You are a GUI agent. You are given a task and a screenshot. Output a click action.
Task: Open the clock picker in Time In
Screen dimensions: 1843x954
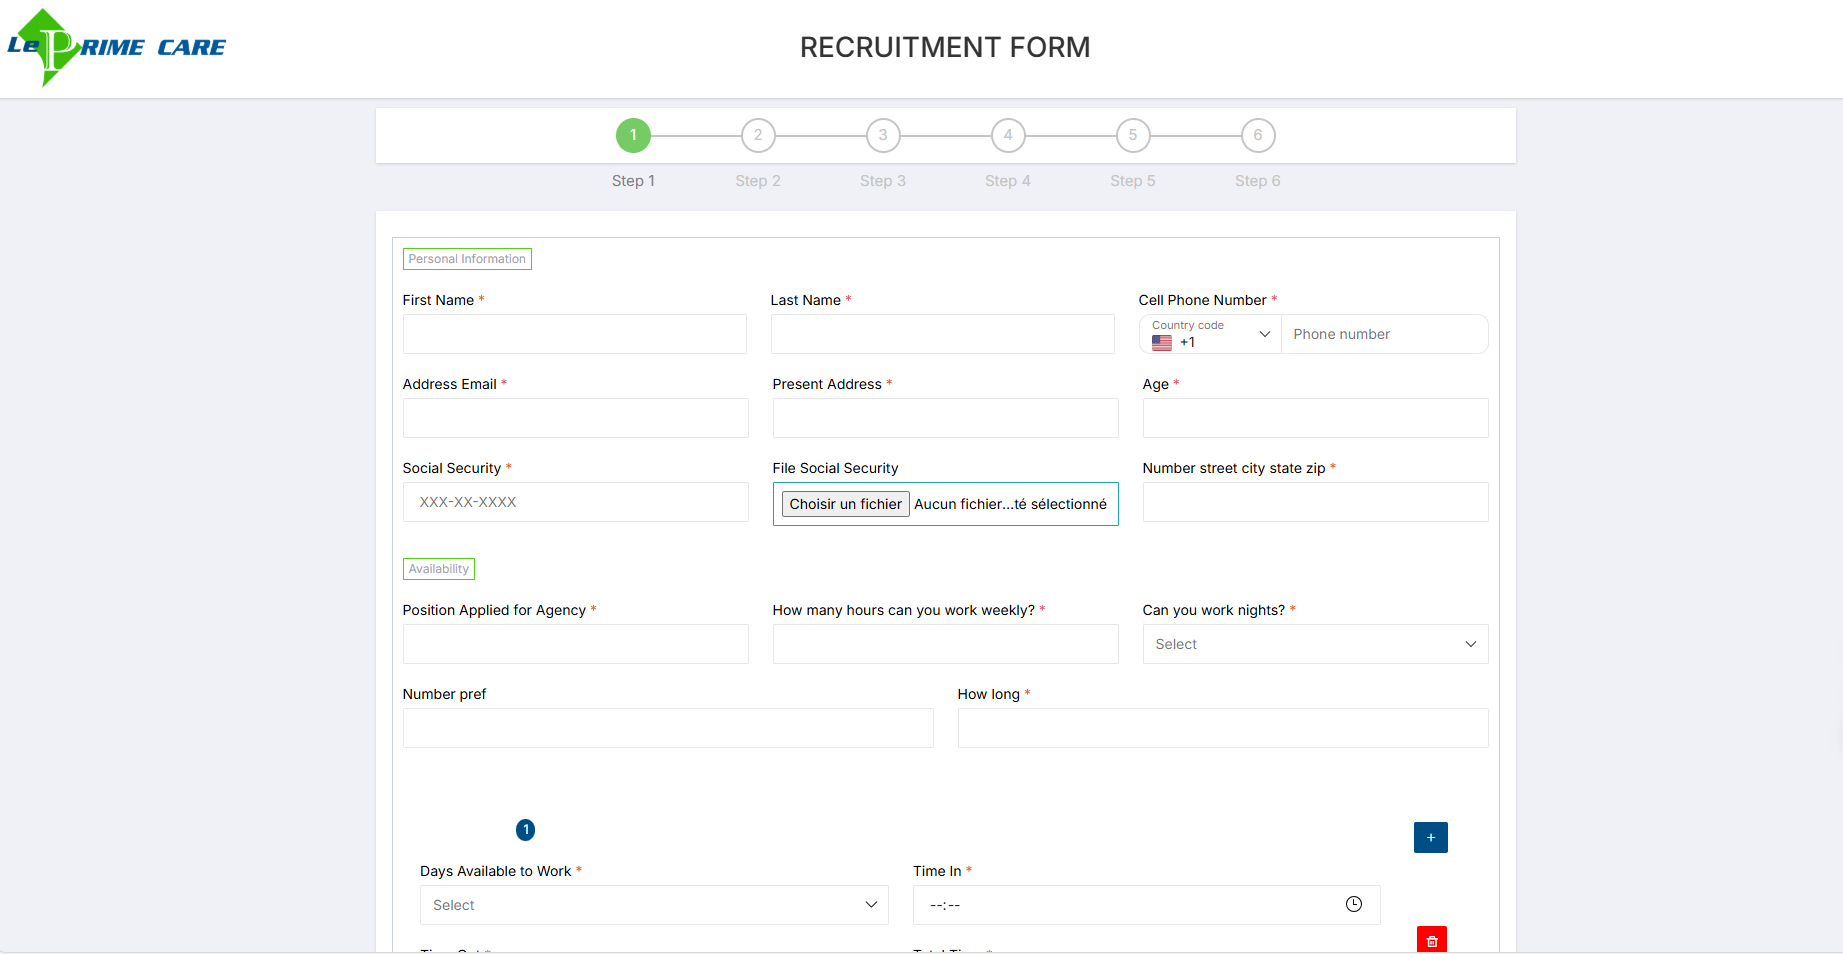(x=1353, y=904)
